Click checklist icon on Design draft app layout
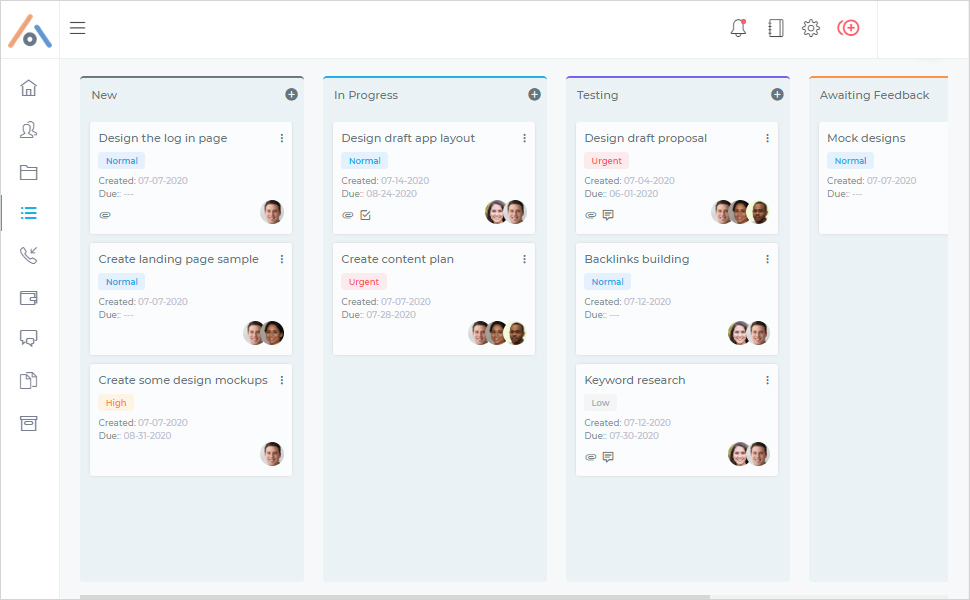Screen dimensions: 970x600 tap(365, 215)
